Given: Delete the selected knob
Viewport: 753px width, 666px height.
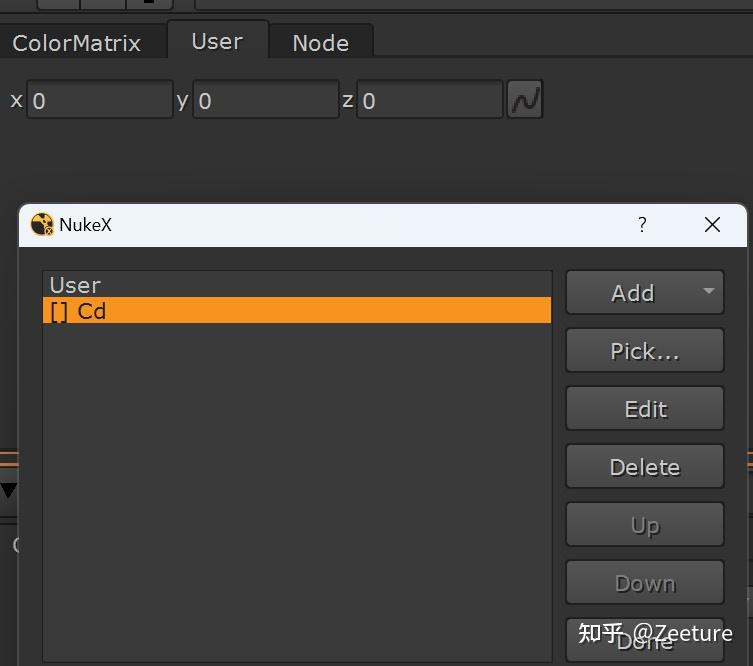Looking at the screenshot, I should (644, 467).
